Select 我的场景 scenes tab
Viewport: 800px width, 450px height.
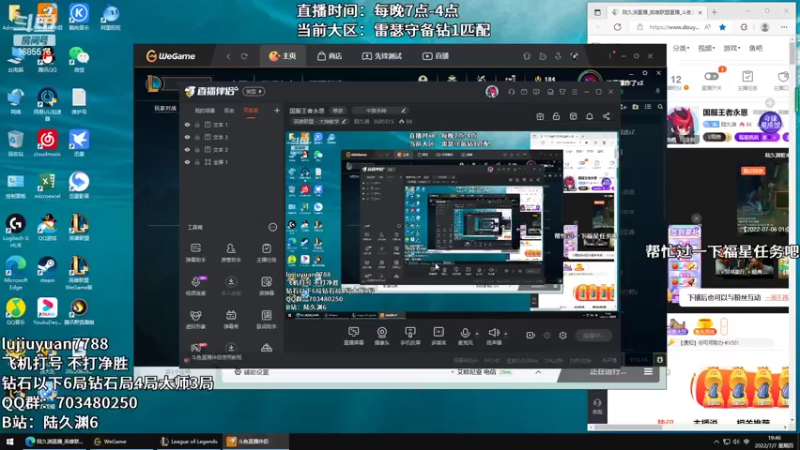click(x=205, y=111)
